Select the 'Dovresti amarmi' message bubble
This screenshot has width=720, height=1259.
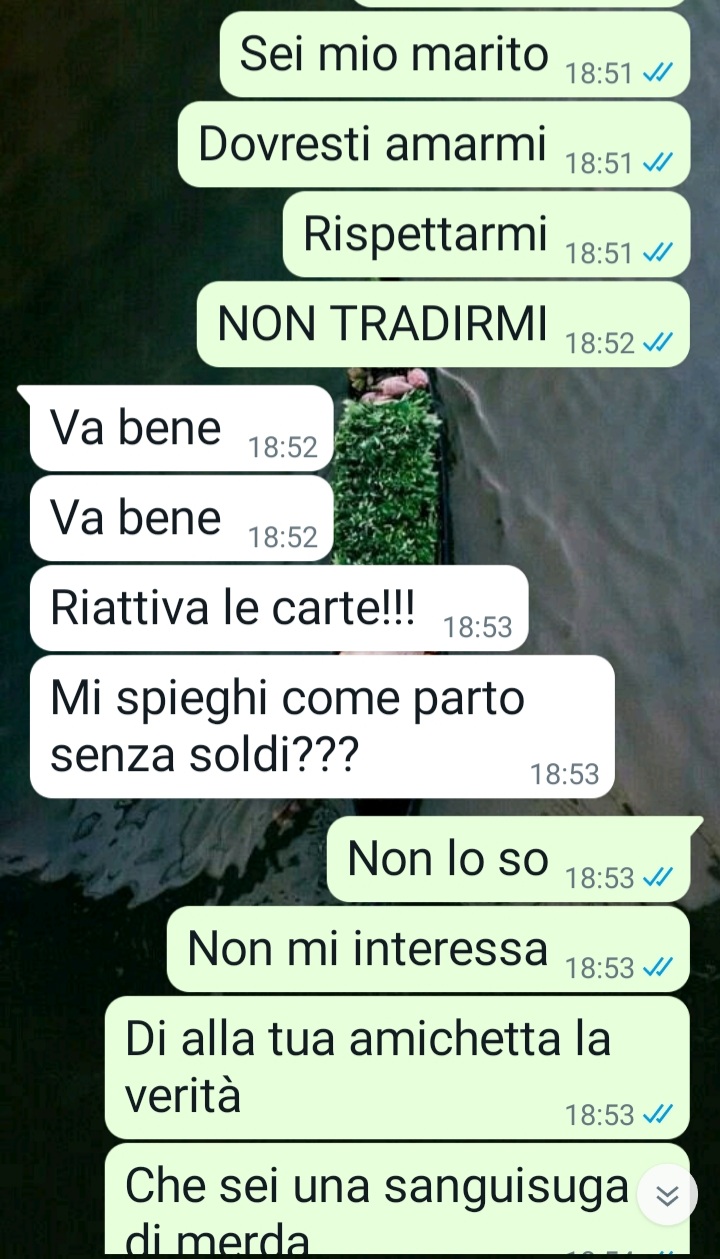pos(434,145)
